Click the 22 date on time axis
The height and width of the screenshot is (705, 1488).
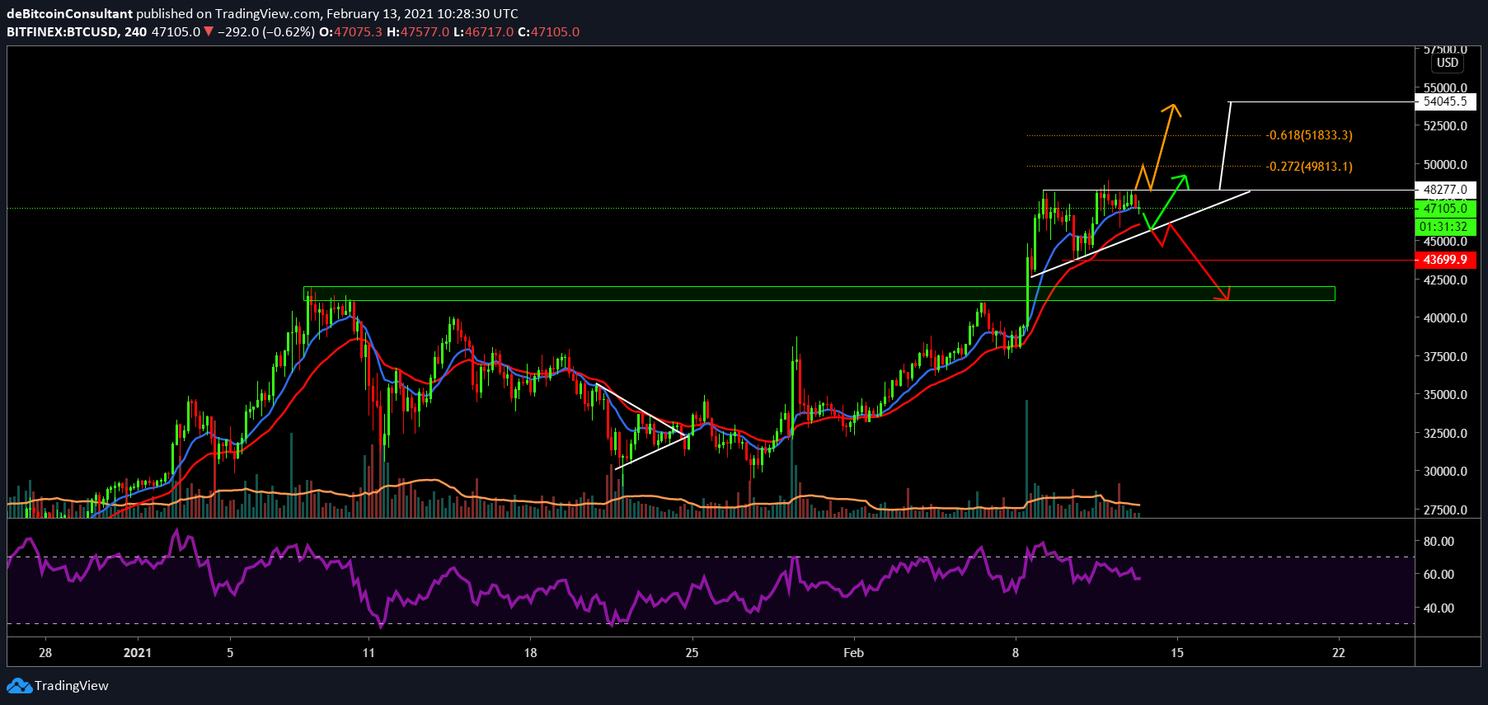[1338, 652]
